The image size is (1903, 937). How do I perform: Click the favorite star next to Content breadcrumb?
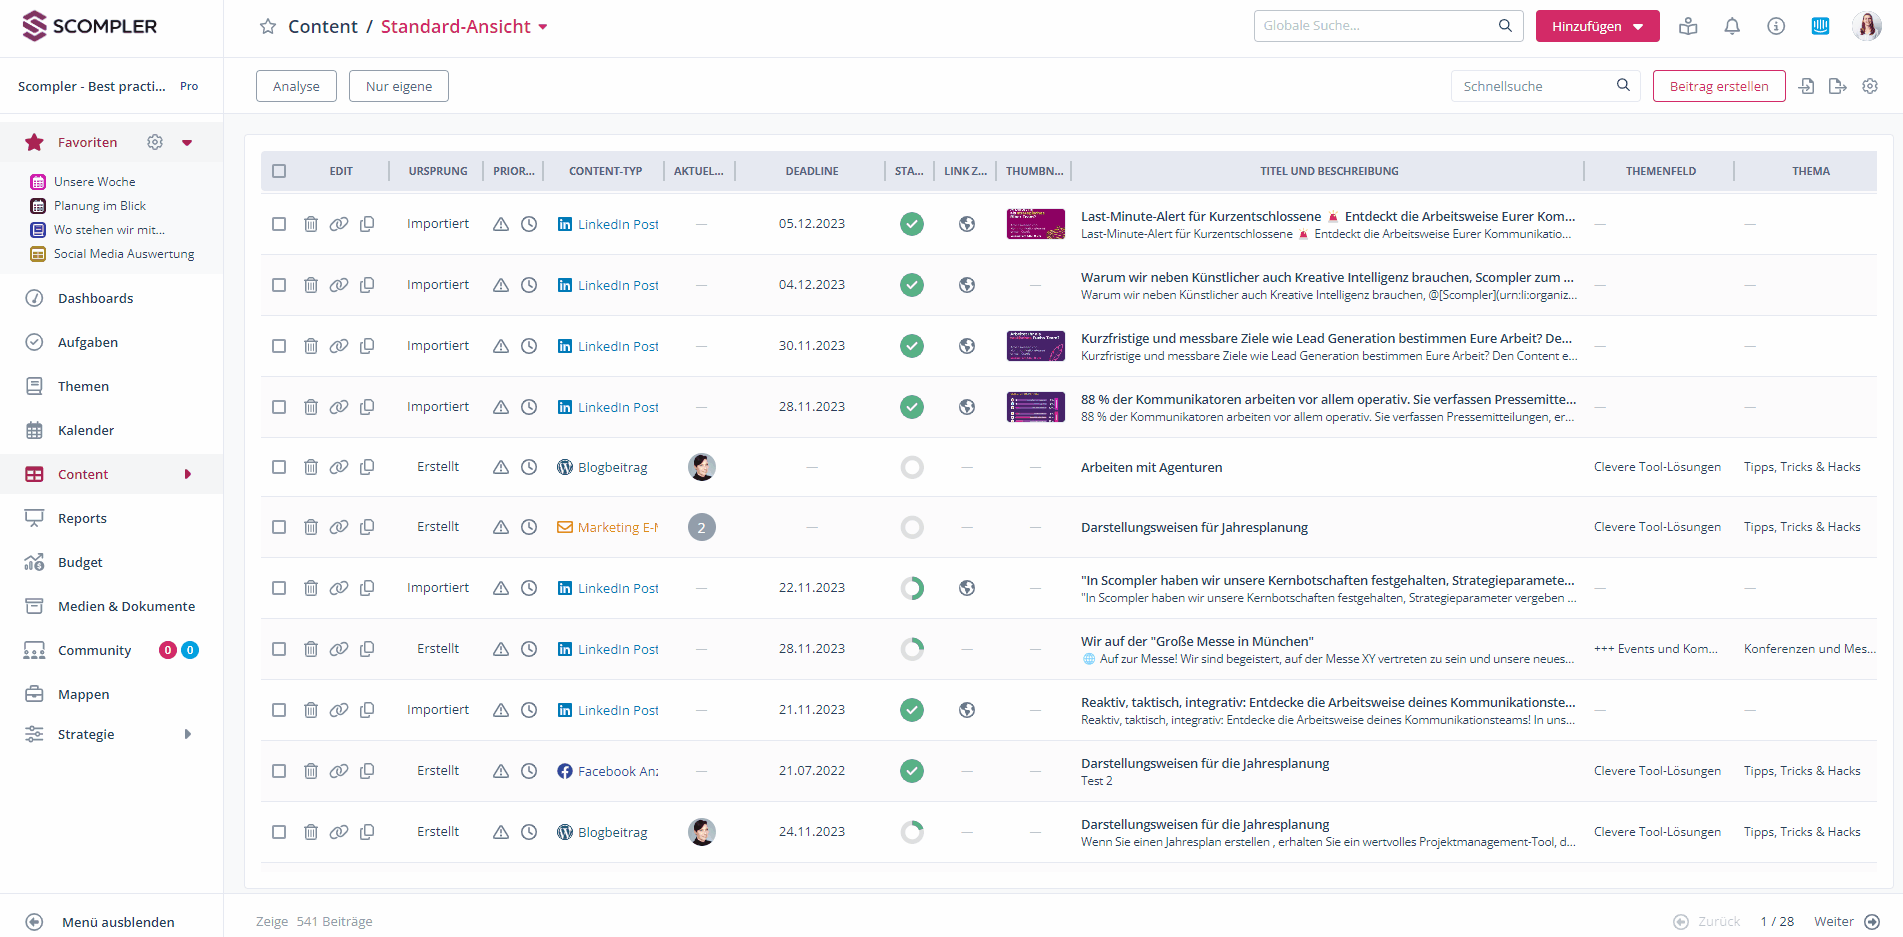click(267, 27)
